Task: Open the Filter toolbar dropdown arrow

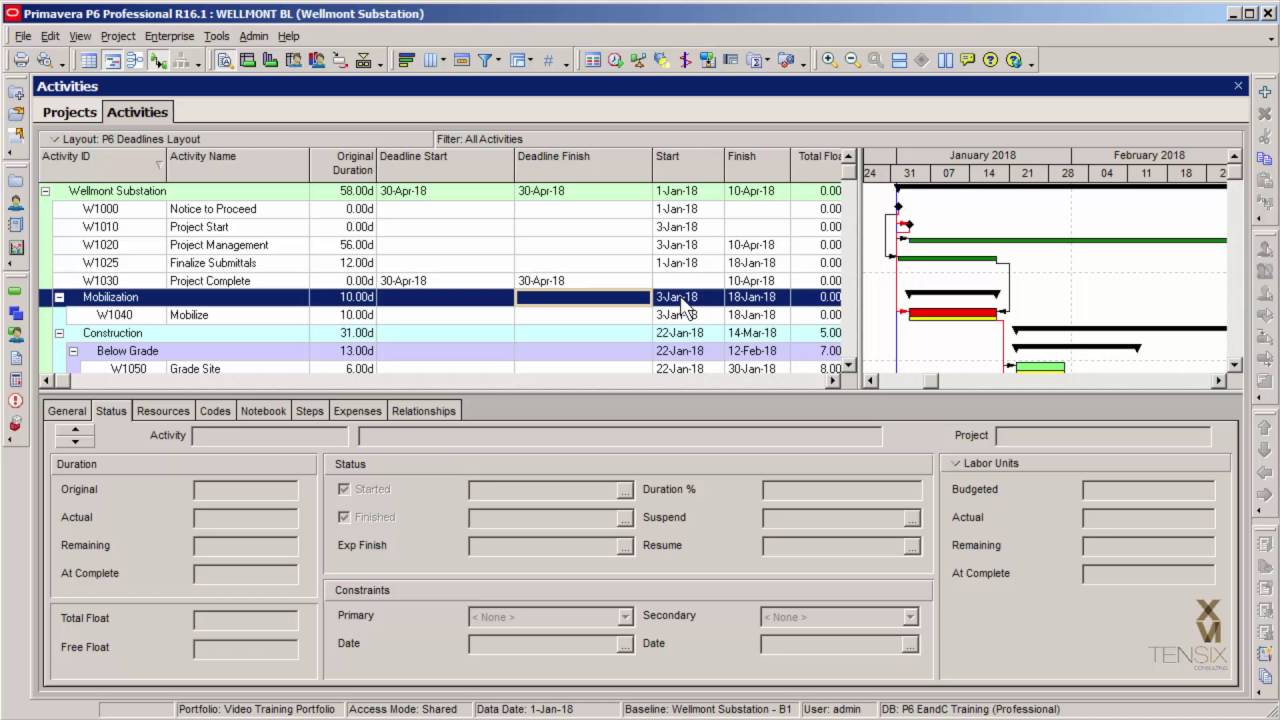Action: (x=499, y=62)
